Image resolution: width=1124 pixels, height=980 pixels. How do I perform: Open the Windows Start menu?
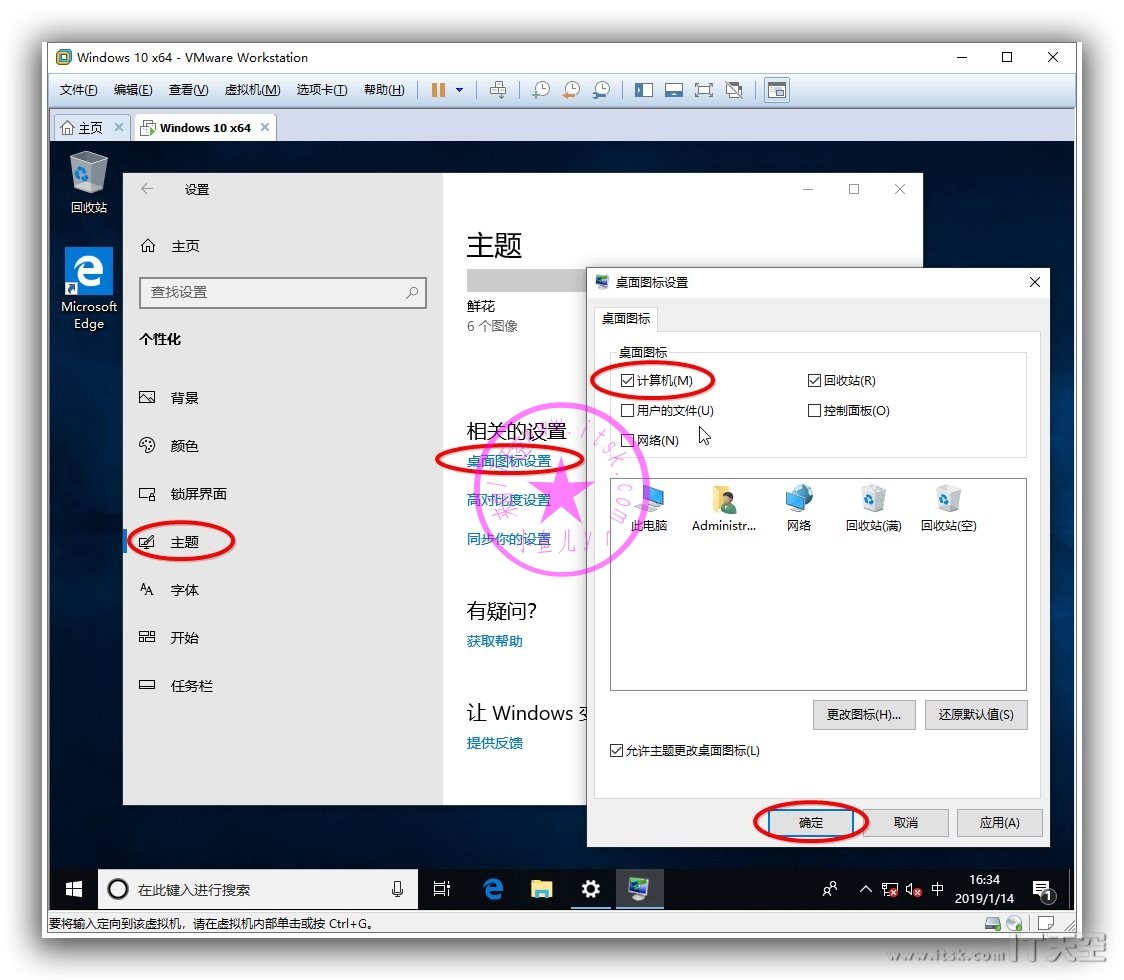(74, 890)
